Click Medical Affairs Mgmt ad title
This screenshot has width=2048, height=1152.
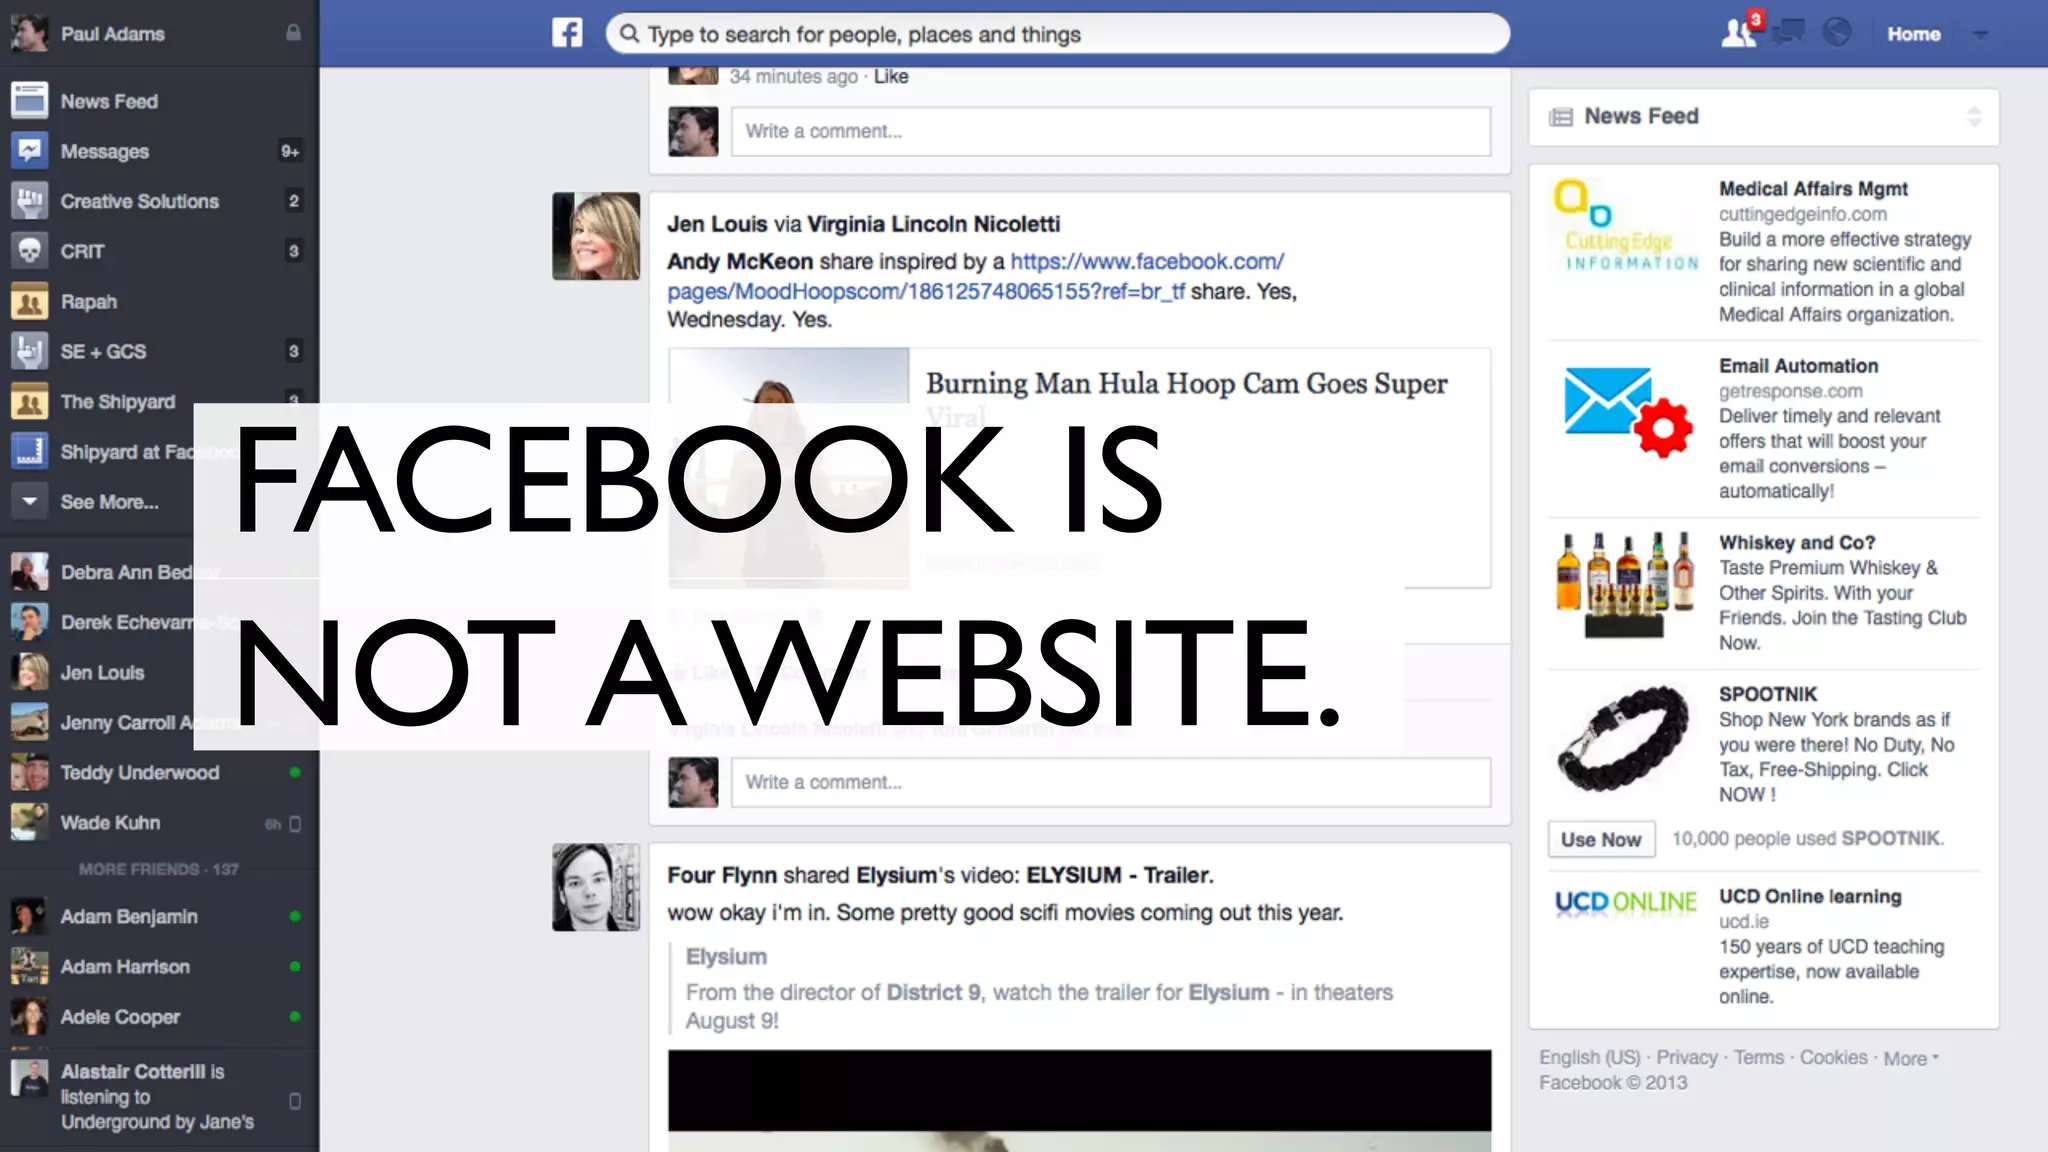coord(1813,189)
